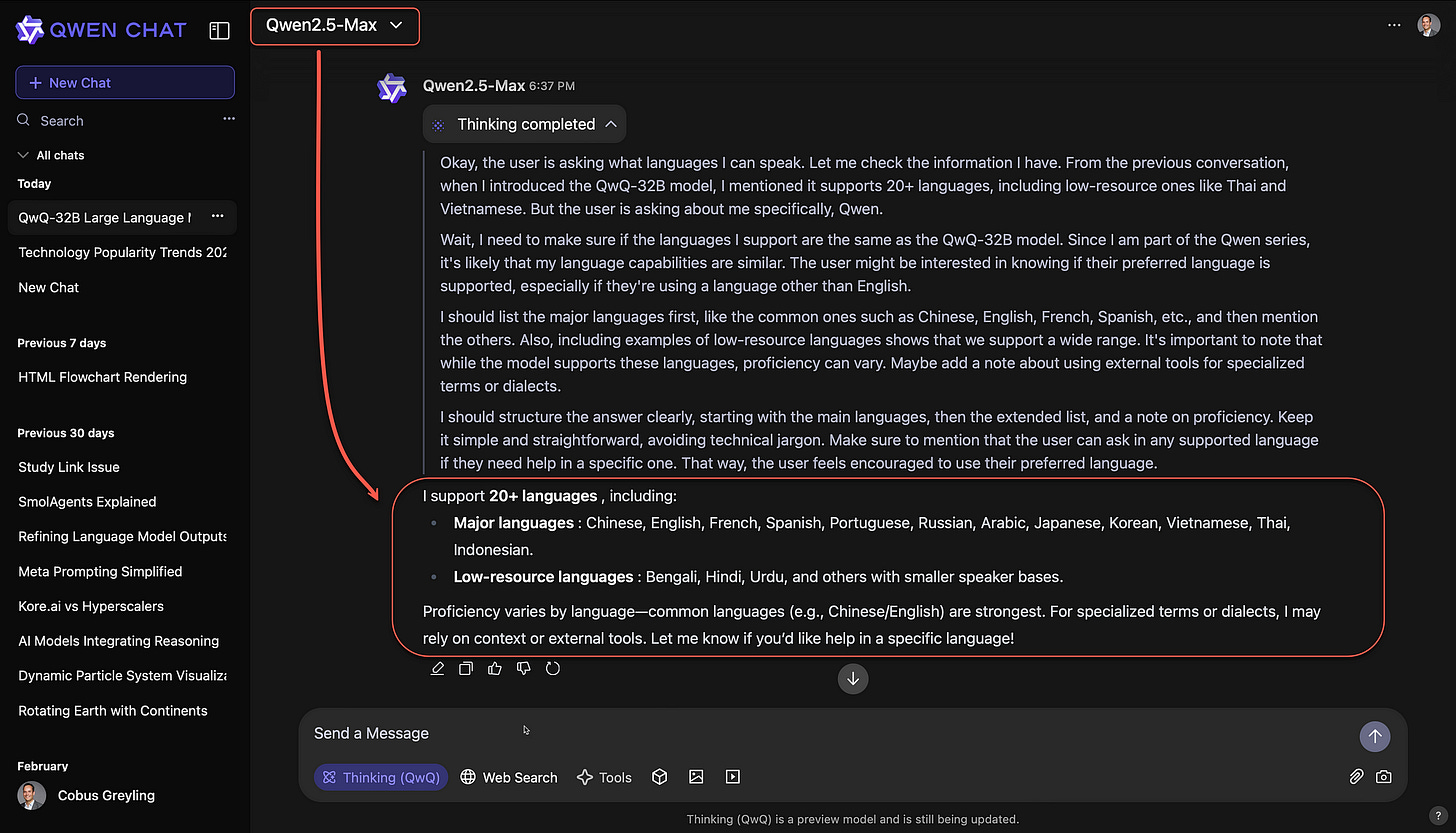1456x833 pixels.
Task: Open SmolAgents Explained chat
Action: 87,502
